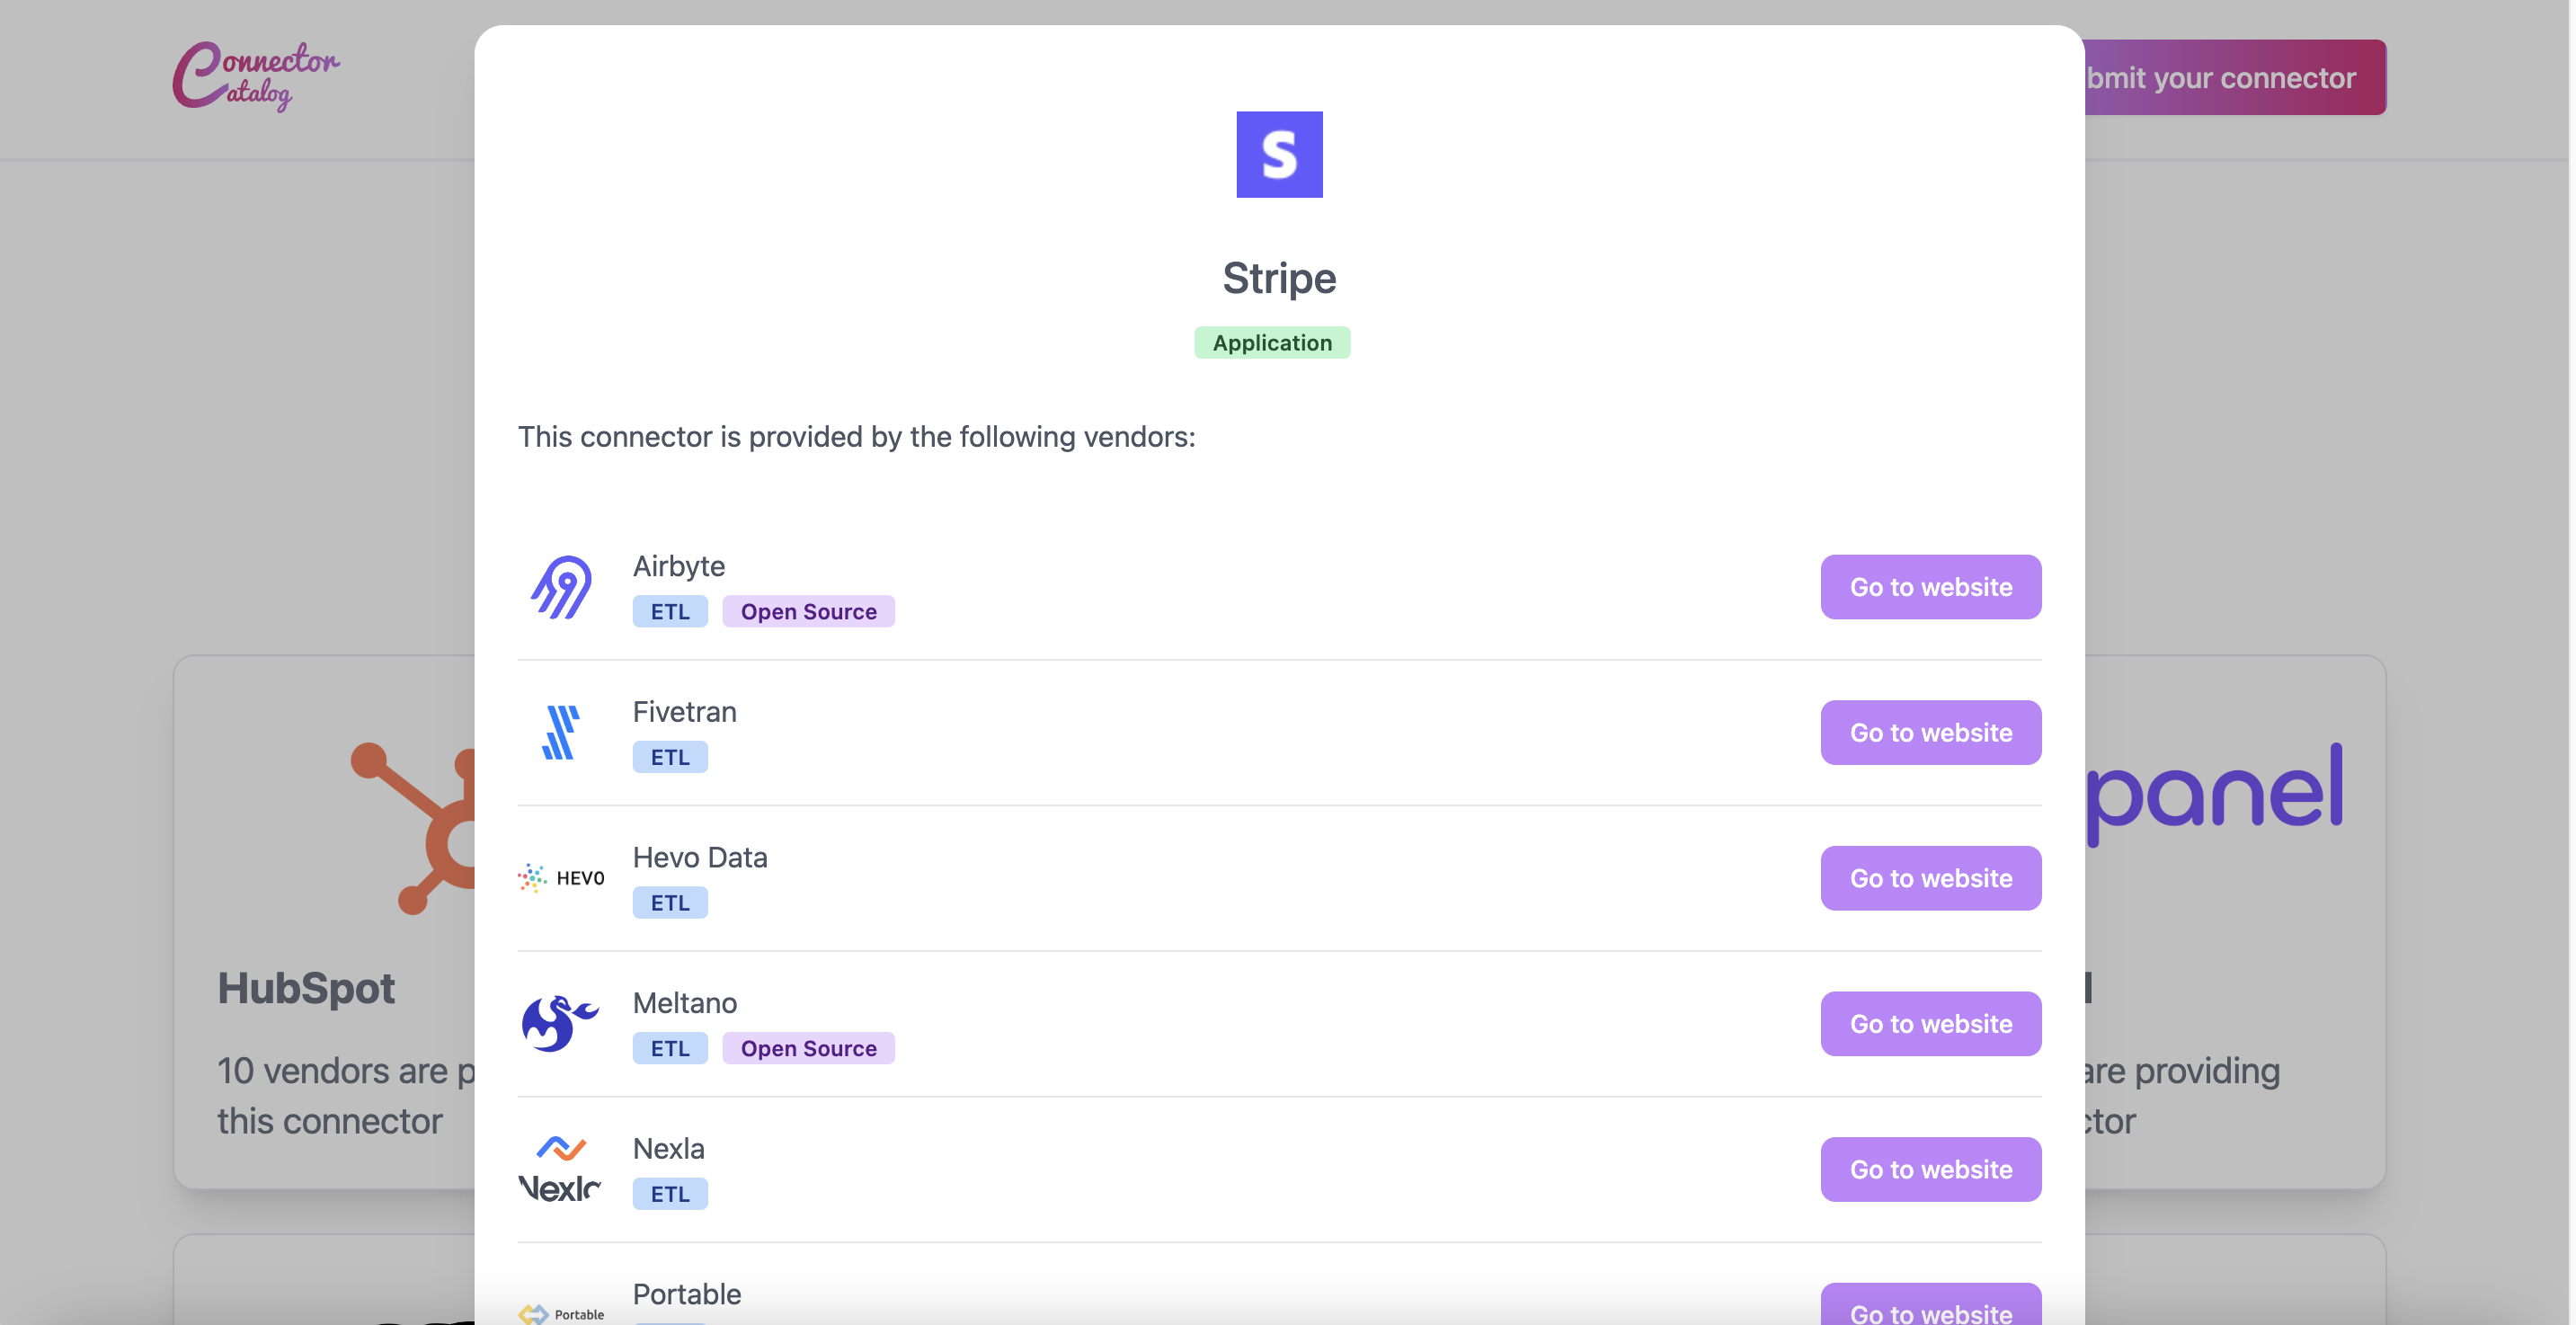Click the HubSpot card title in background
This screenshot has height=1325, width=2576.
pyautogui.click(x=306, y=988)
